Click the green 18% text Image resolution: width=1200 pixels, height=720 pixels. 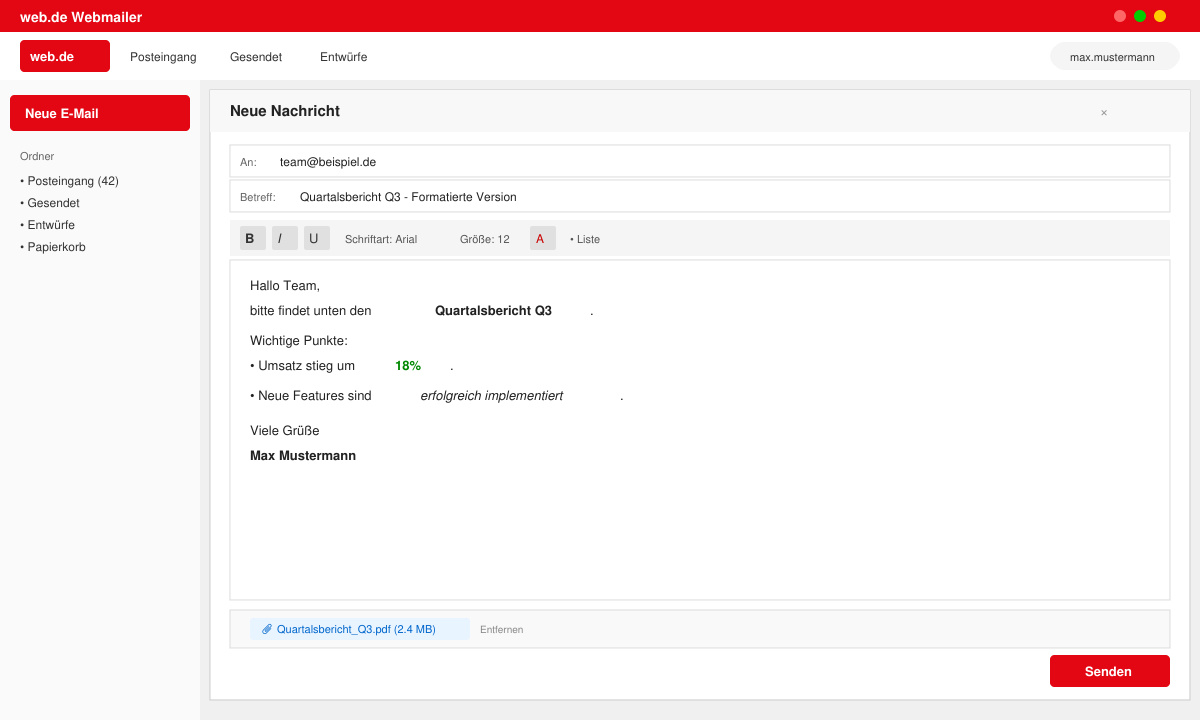(x=408, y=366)
